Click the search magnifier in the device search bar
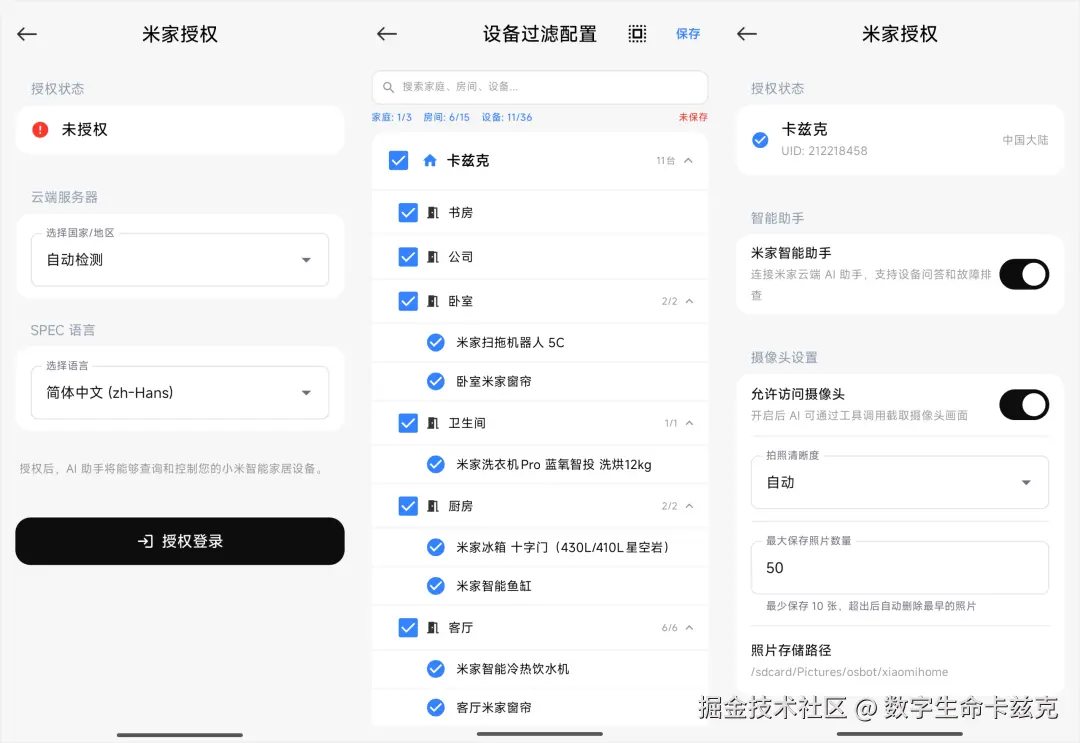The image size is (1080, 743). click(389, 87)
